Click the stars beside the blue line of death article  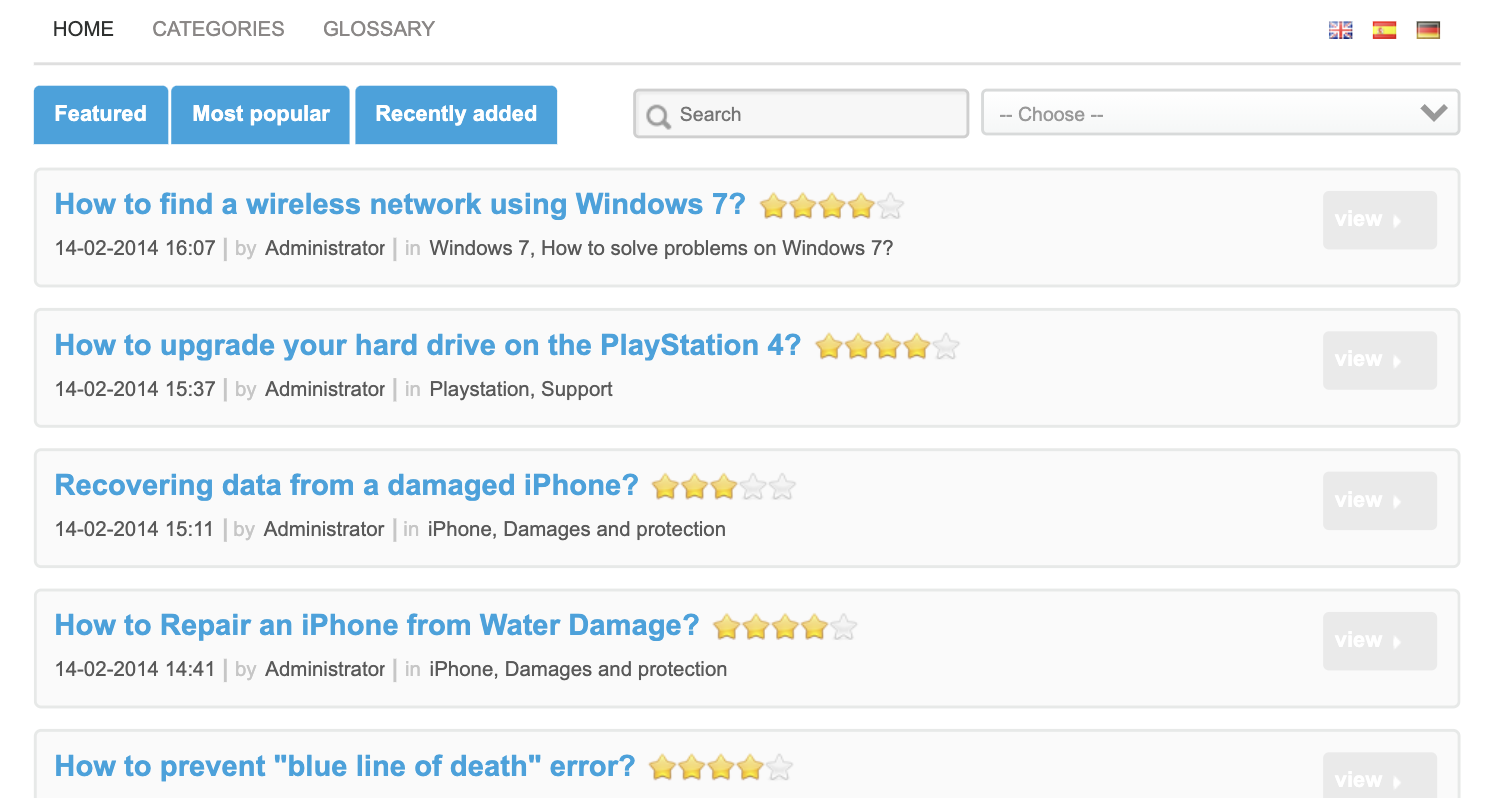tap(721, 768)
